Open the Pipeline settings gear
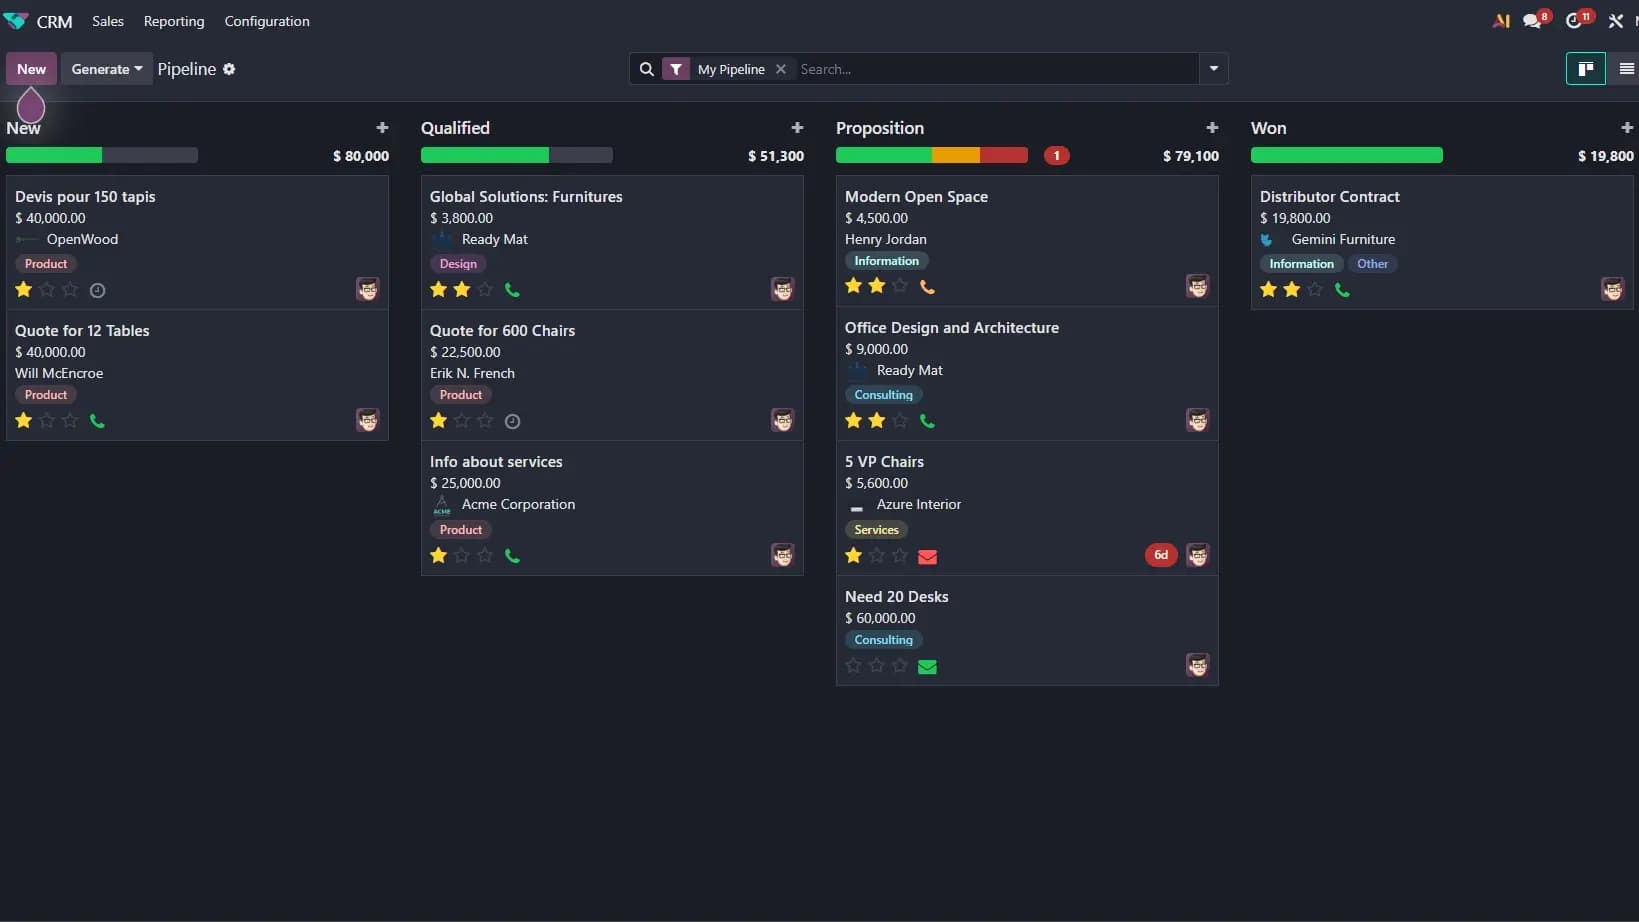This screenshot has height=922, width=1639. tap(229, 69)
